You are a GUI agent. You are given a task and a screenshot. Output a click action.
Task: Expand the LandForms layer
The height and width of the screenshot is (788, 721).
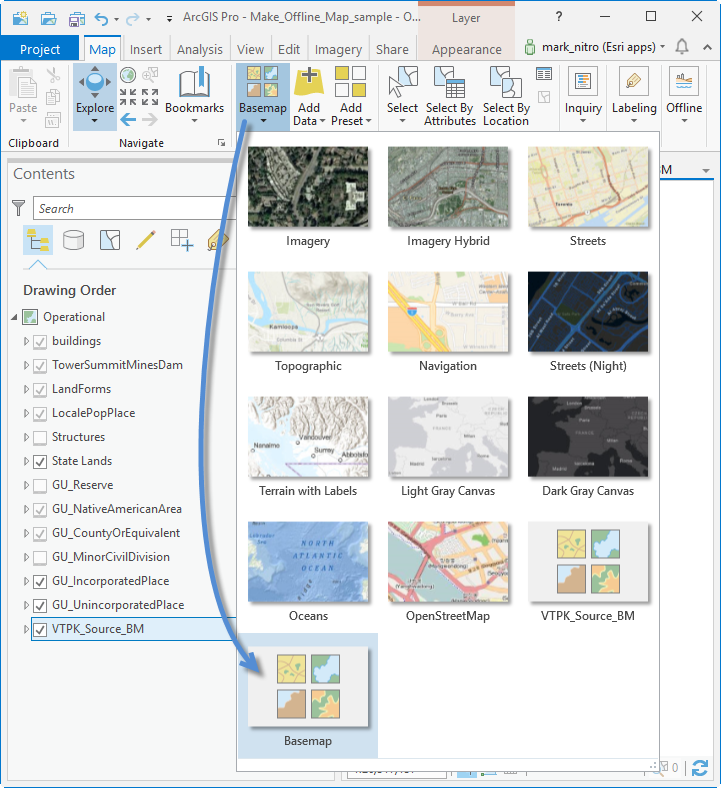click(26, 389)
